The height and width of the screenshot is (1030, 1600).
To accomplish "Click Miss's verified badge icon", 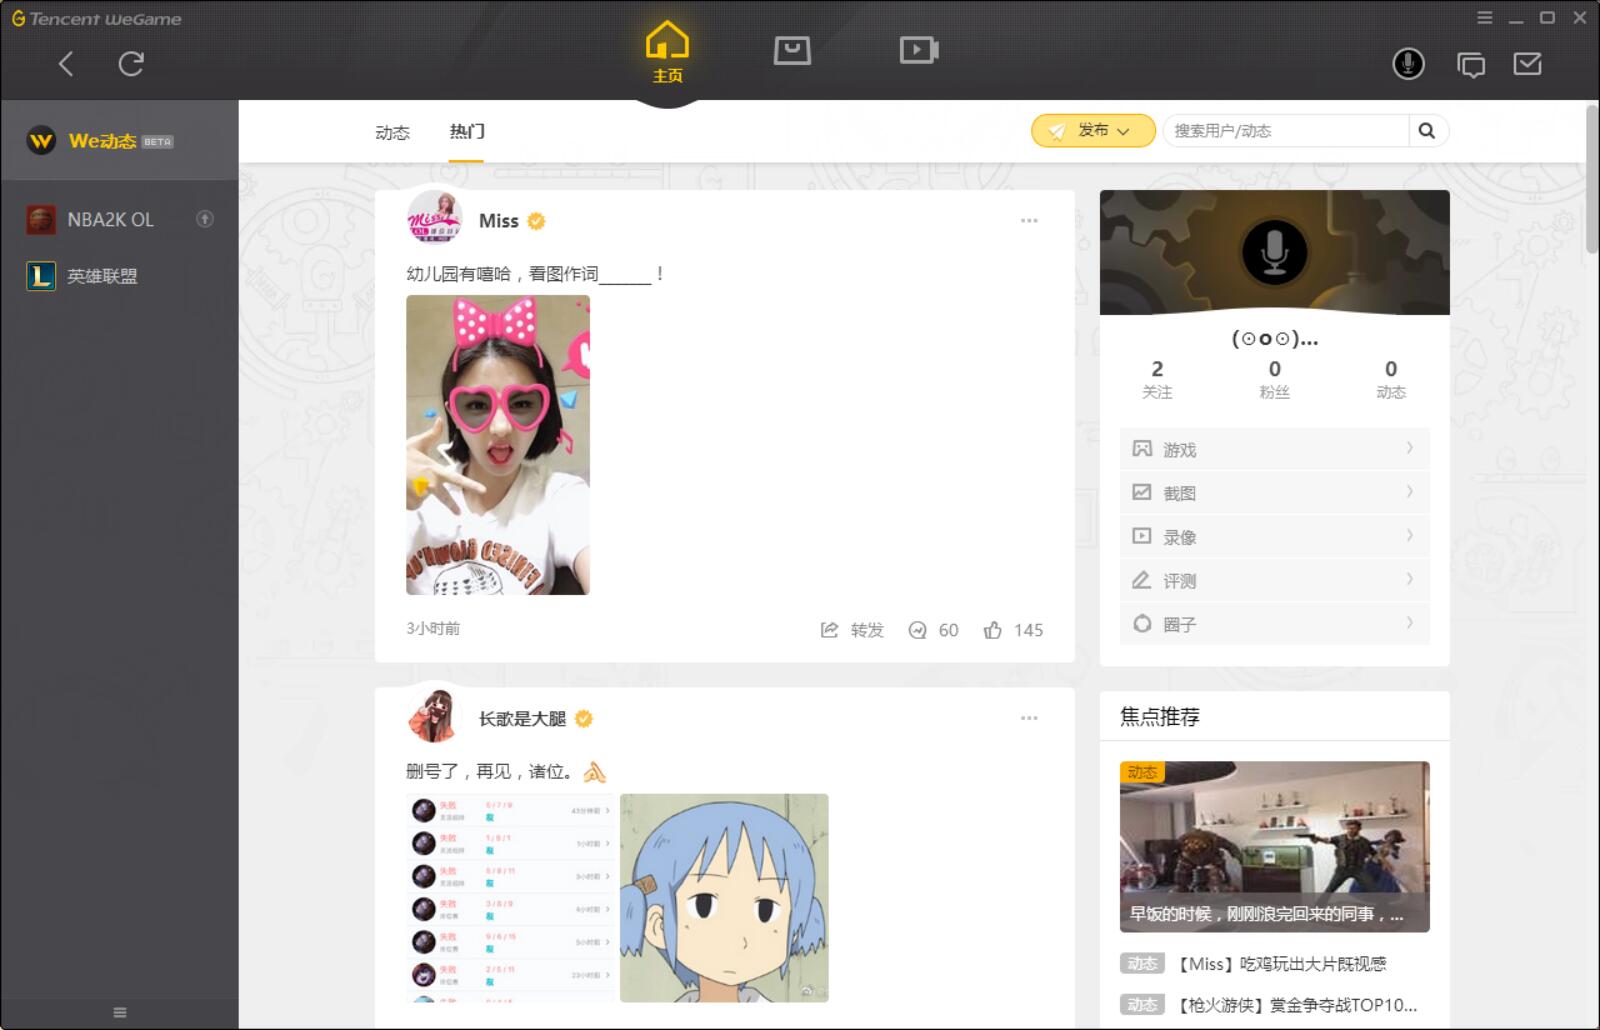I will pyautogui.click(x=537, y=221).
